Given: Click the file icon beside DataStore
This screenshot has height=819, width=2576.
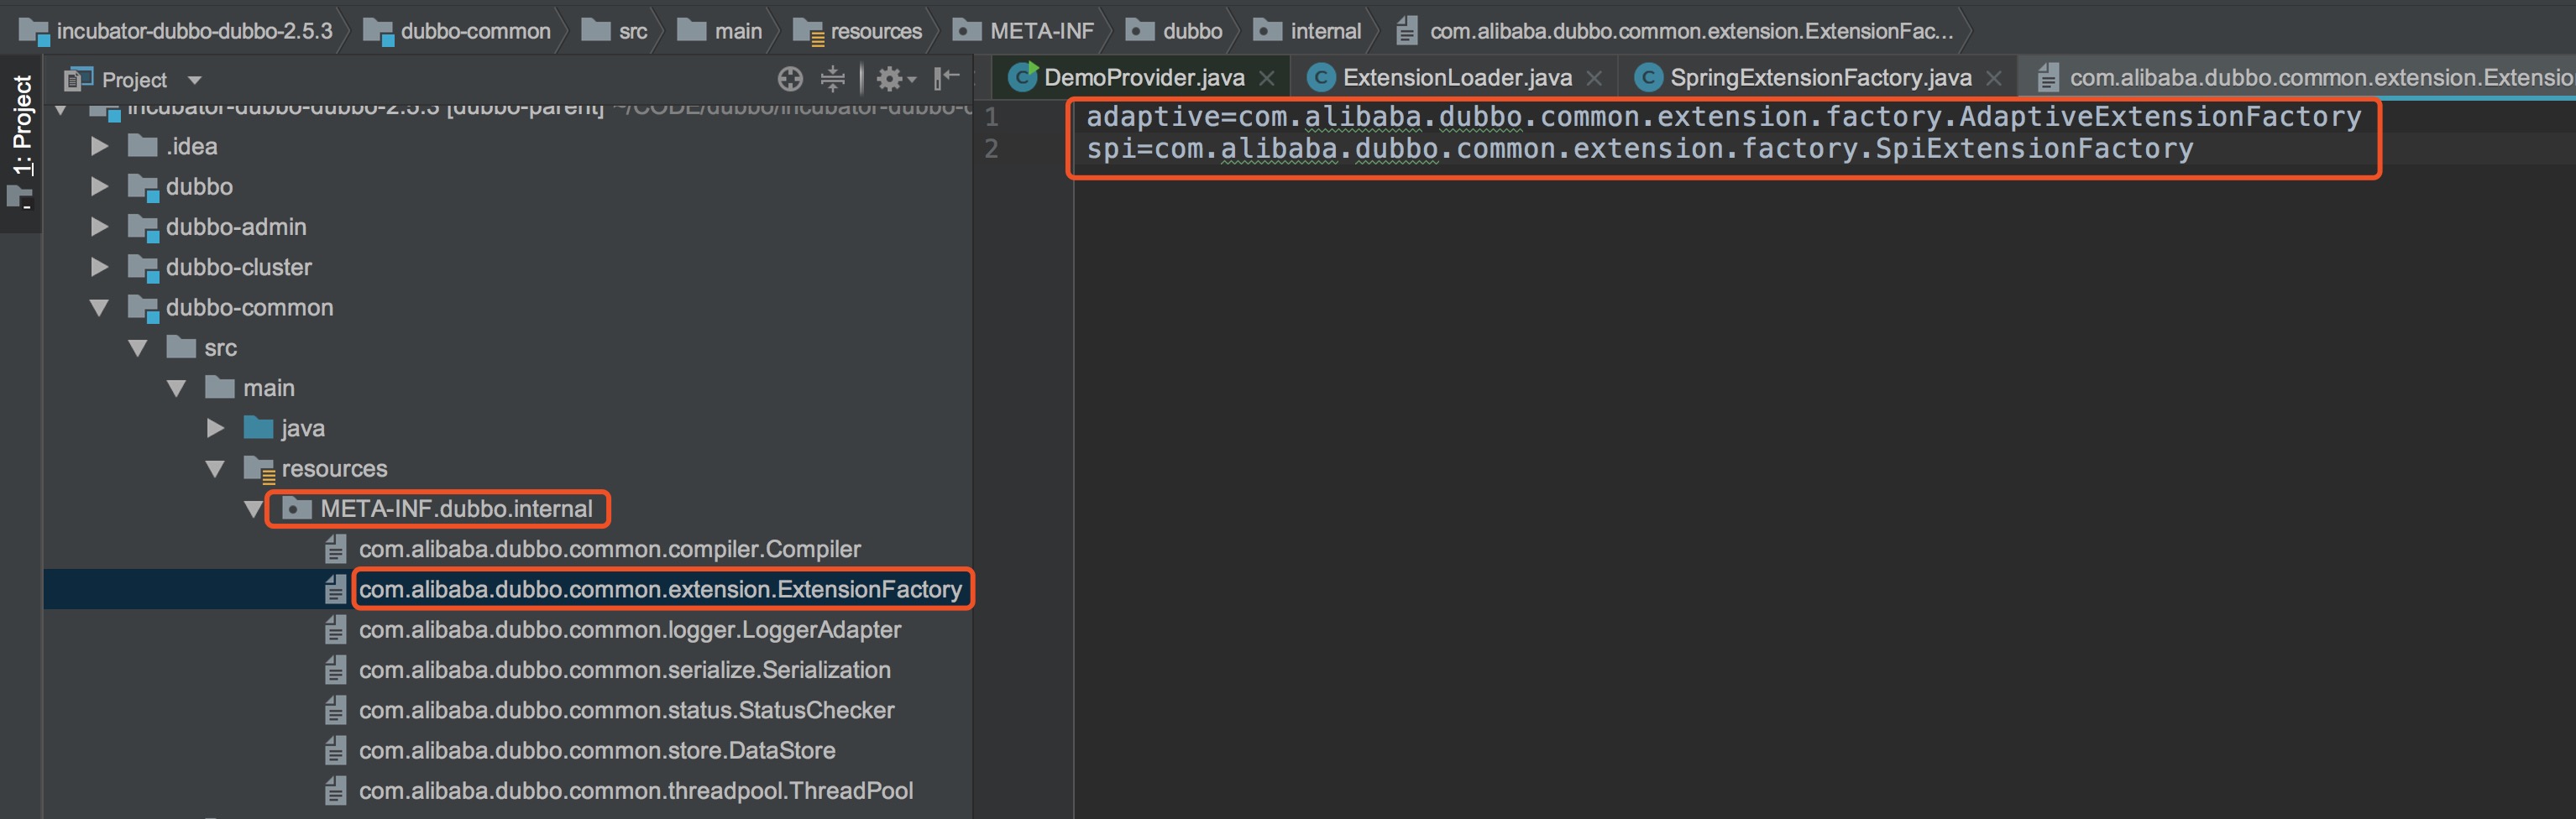Looking at the screenshot, I should pyautogui.click(x=336, y=750).
